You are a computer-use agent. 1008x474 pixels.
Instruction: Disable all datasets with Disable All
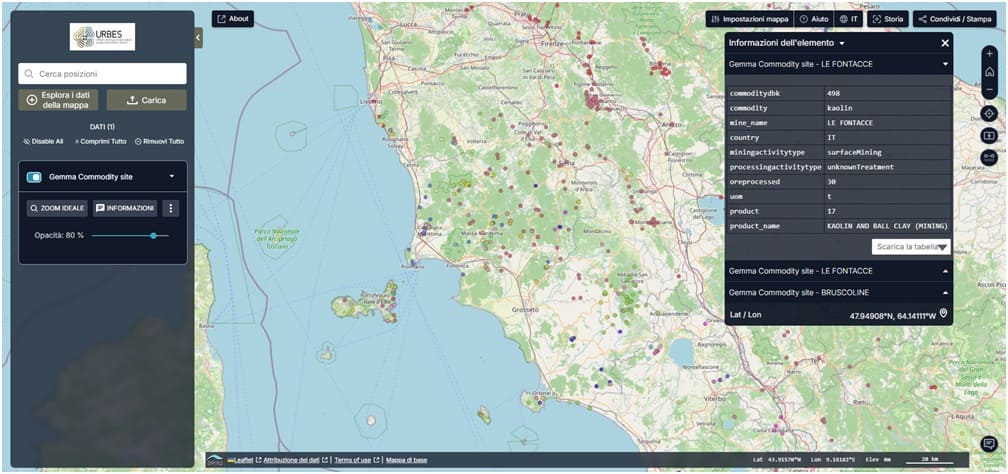[x=43, y=141]
